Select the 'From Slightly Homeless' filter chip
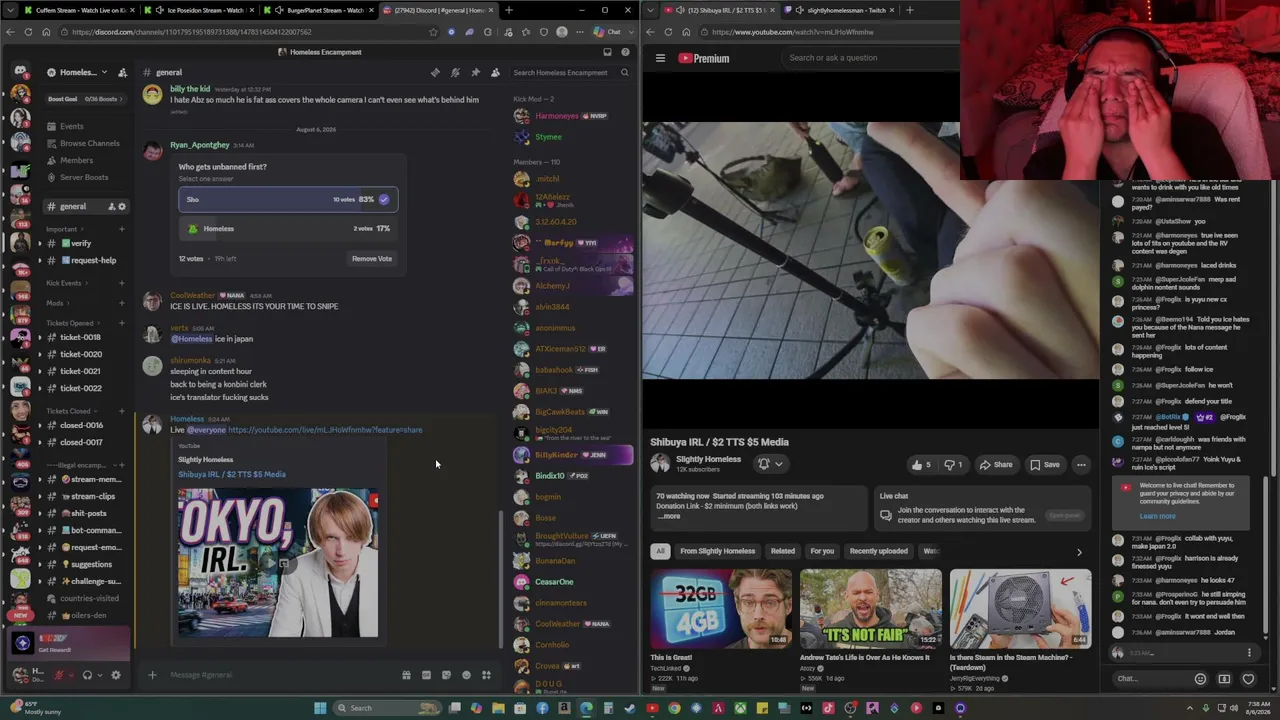The width and height of the screenshot is (1280, 720). (718, 551)
